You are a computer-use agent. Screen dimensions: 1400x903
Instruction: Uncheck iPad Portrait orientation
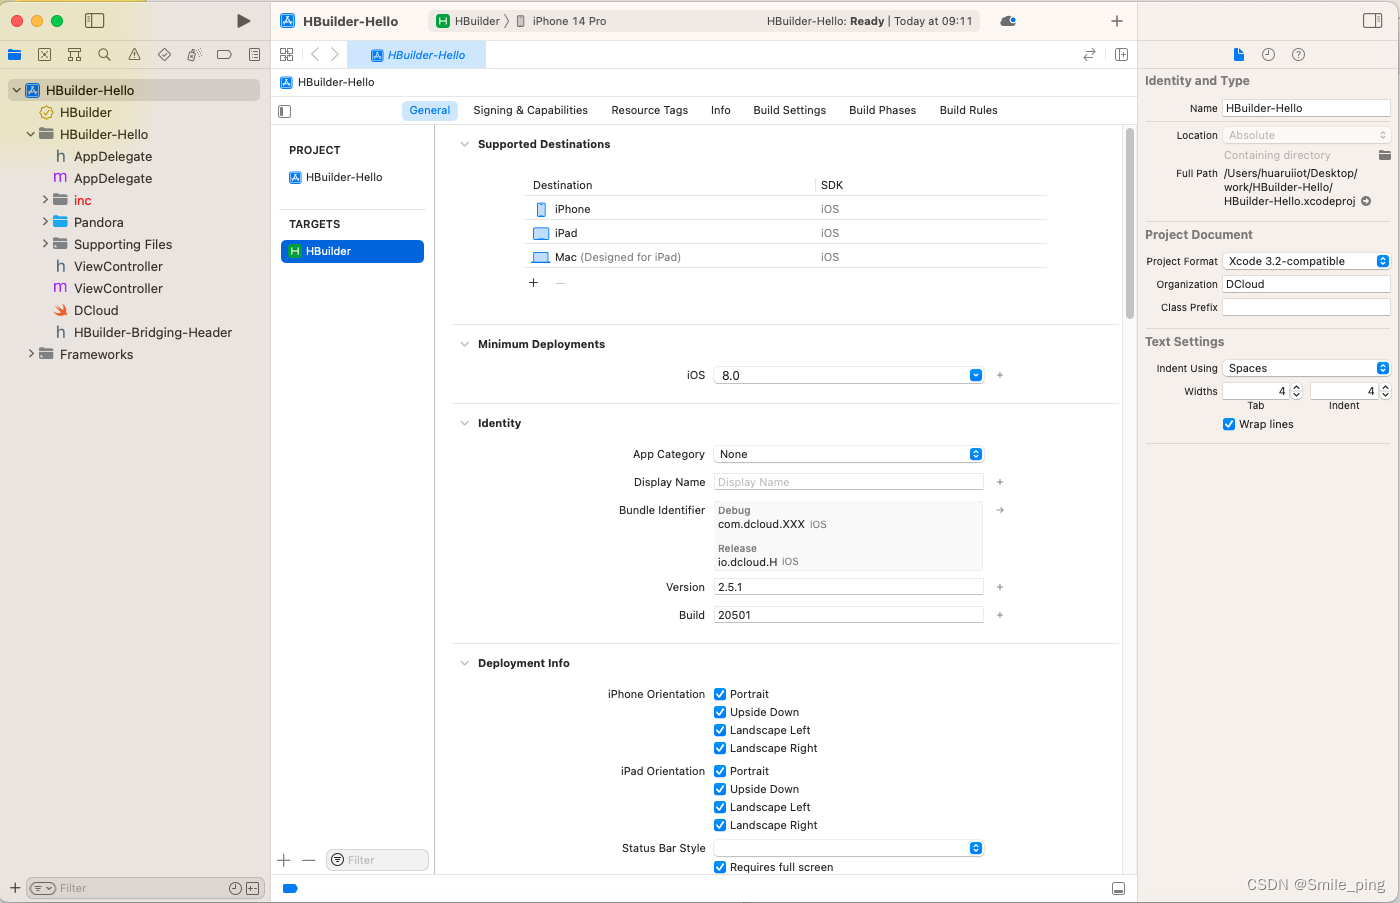[720, 771]
